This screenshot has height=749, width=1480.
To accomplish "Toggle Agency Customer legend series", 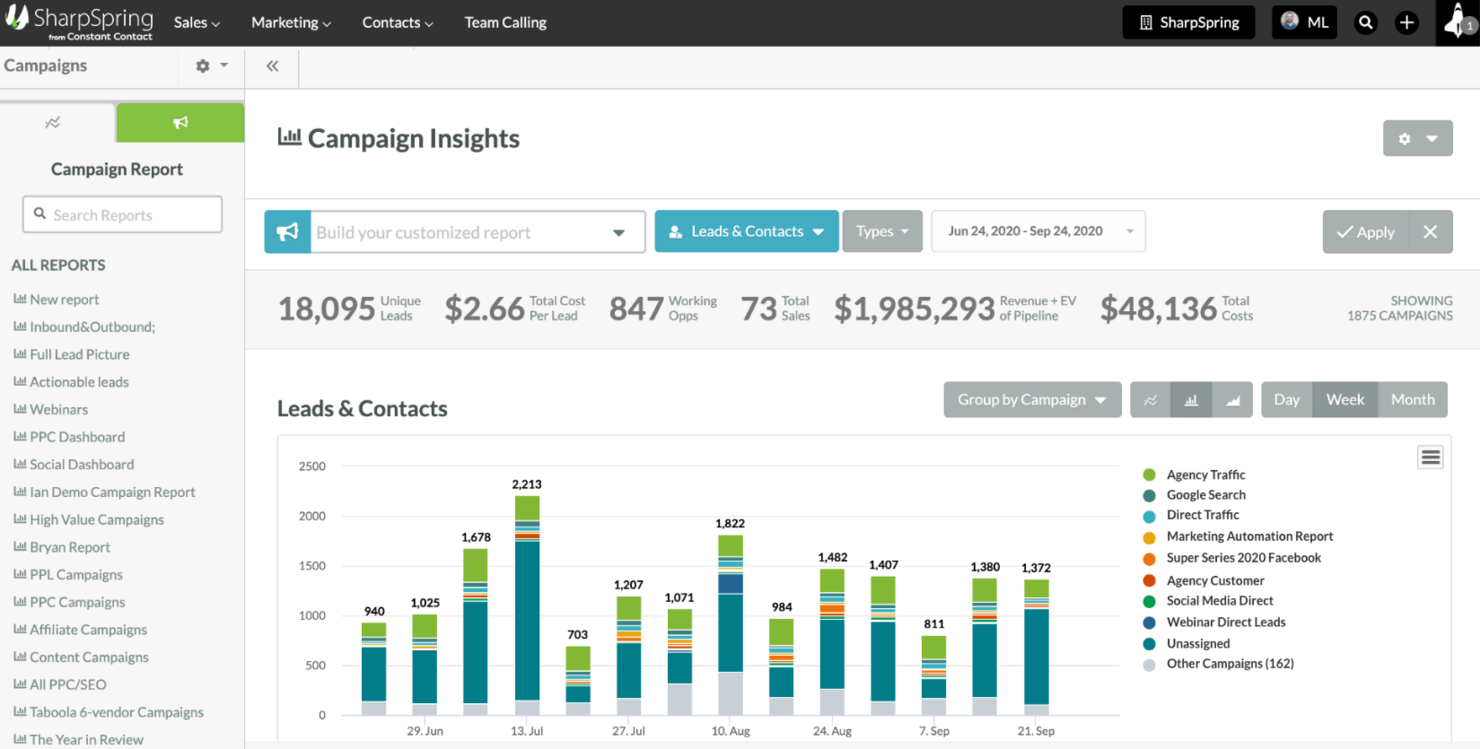I will coord(1203,581).
